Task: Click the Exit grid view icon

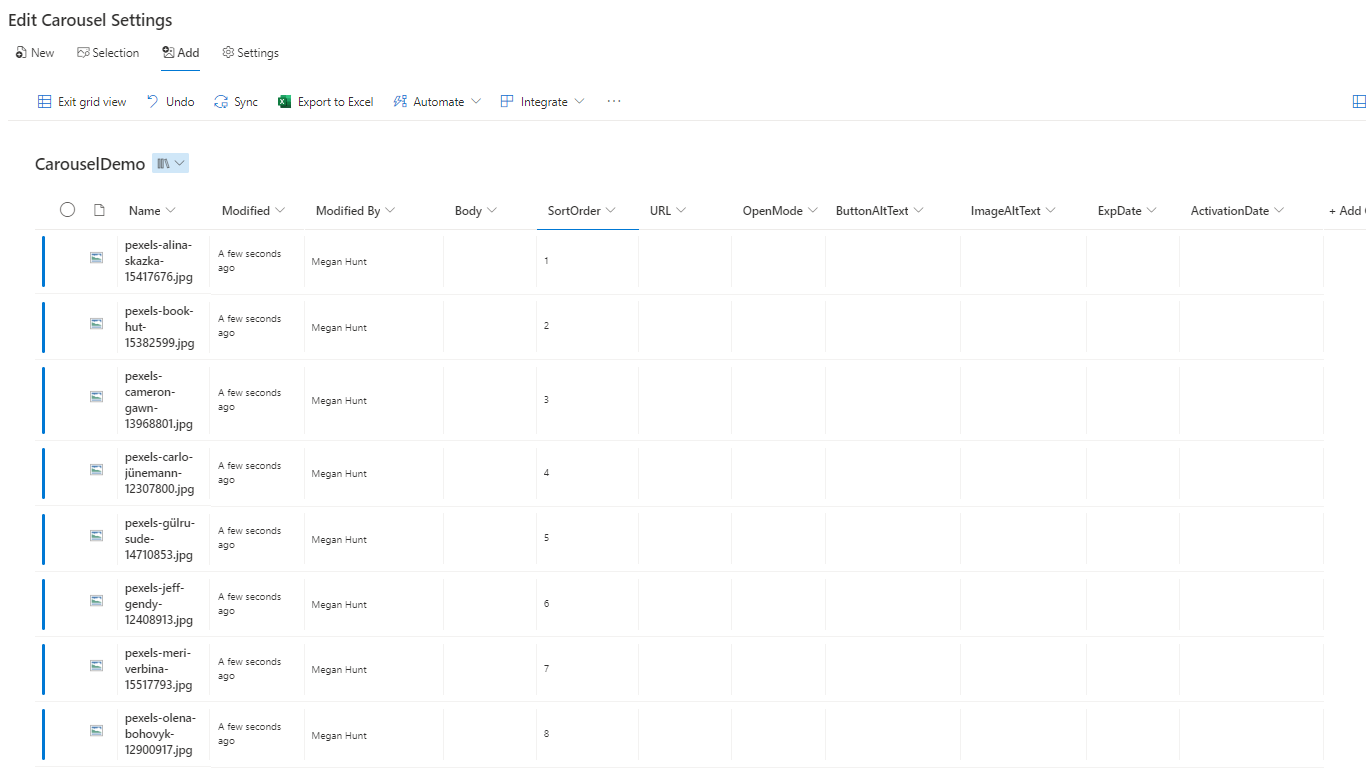Action: [44, 102]
